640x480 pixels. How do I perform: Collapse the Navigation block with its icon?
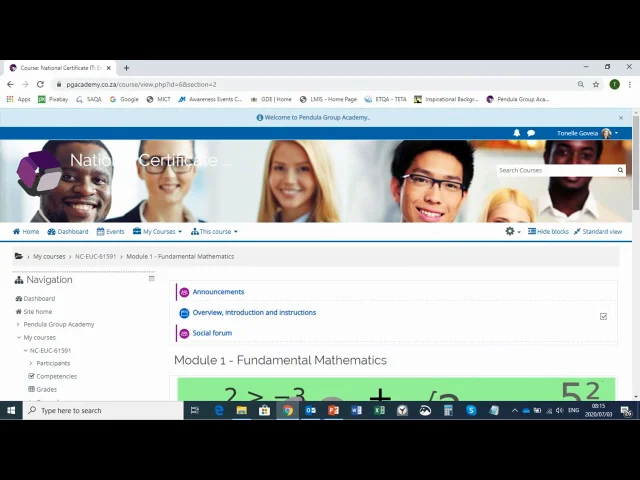(151, 278)
